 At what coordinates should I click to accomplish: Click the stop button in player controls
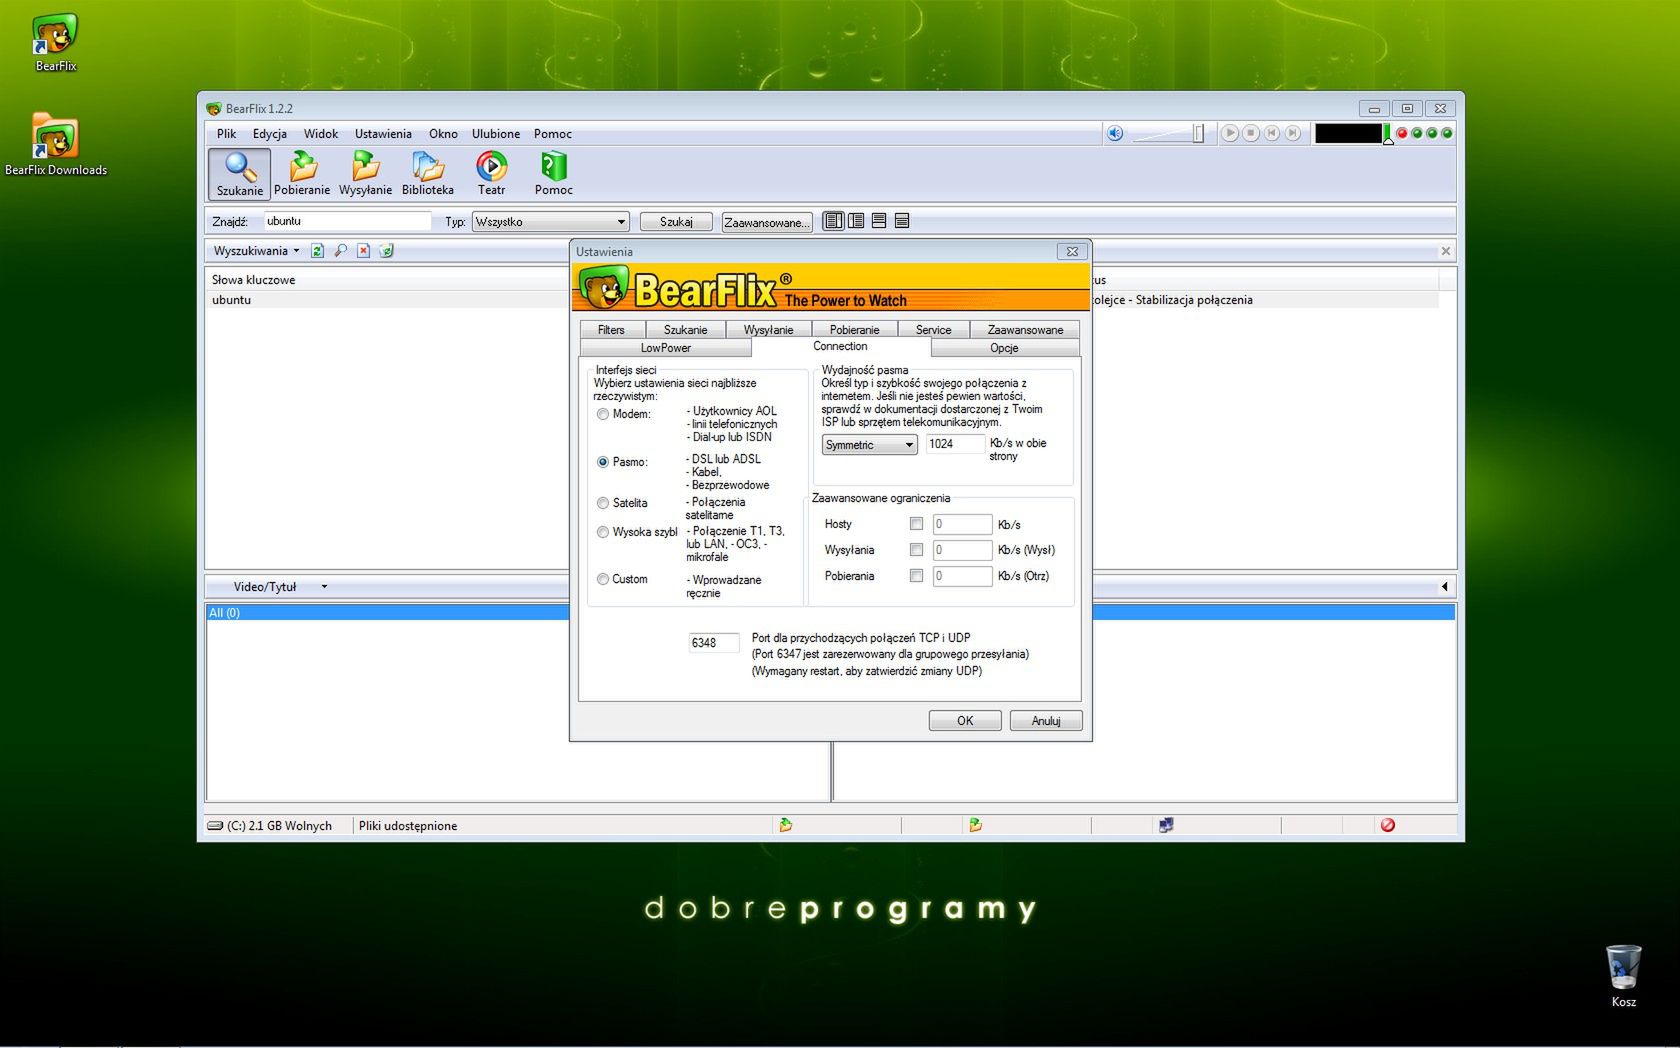pos(1251,133)
